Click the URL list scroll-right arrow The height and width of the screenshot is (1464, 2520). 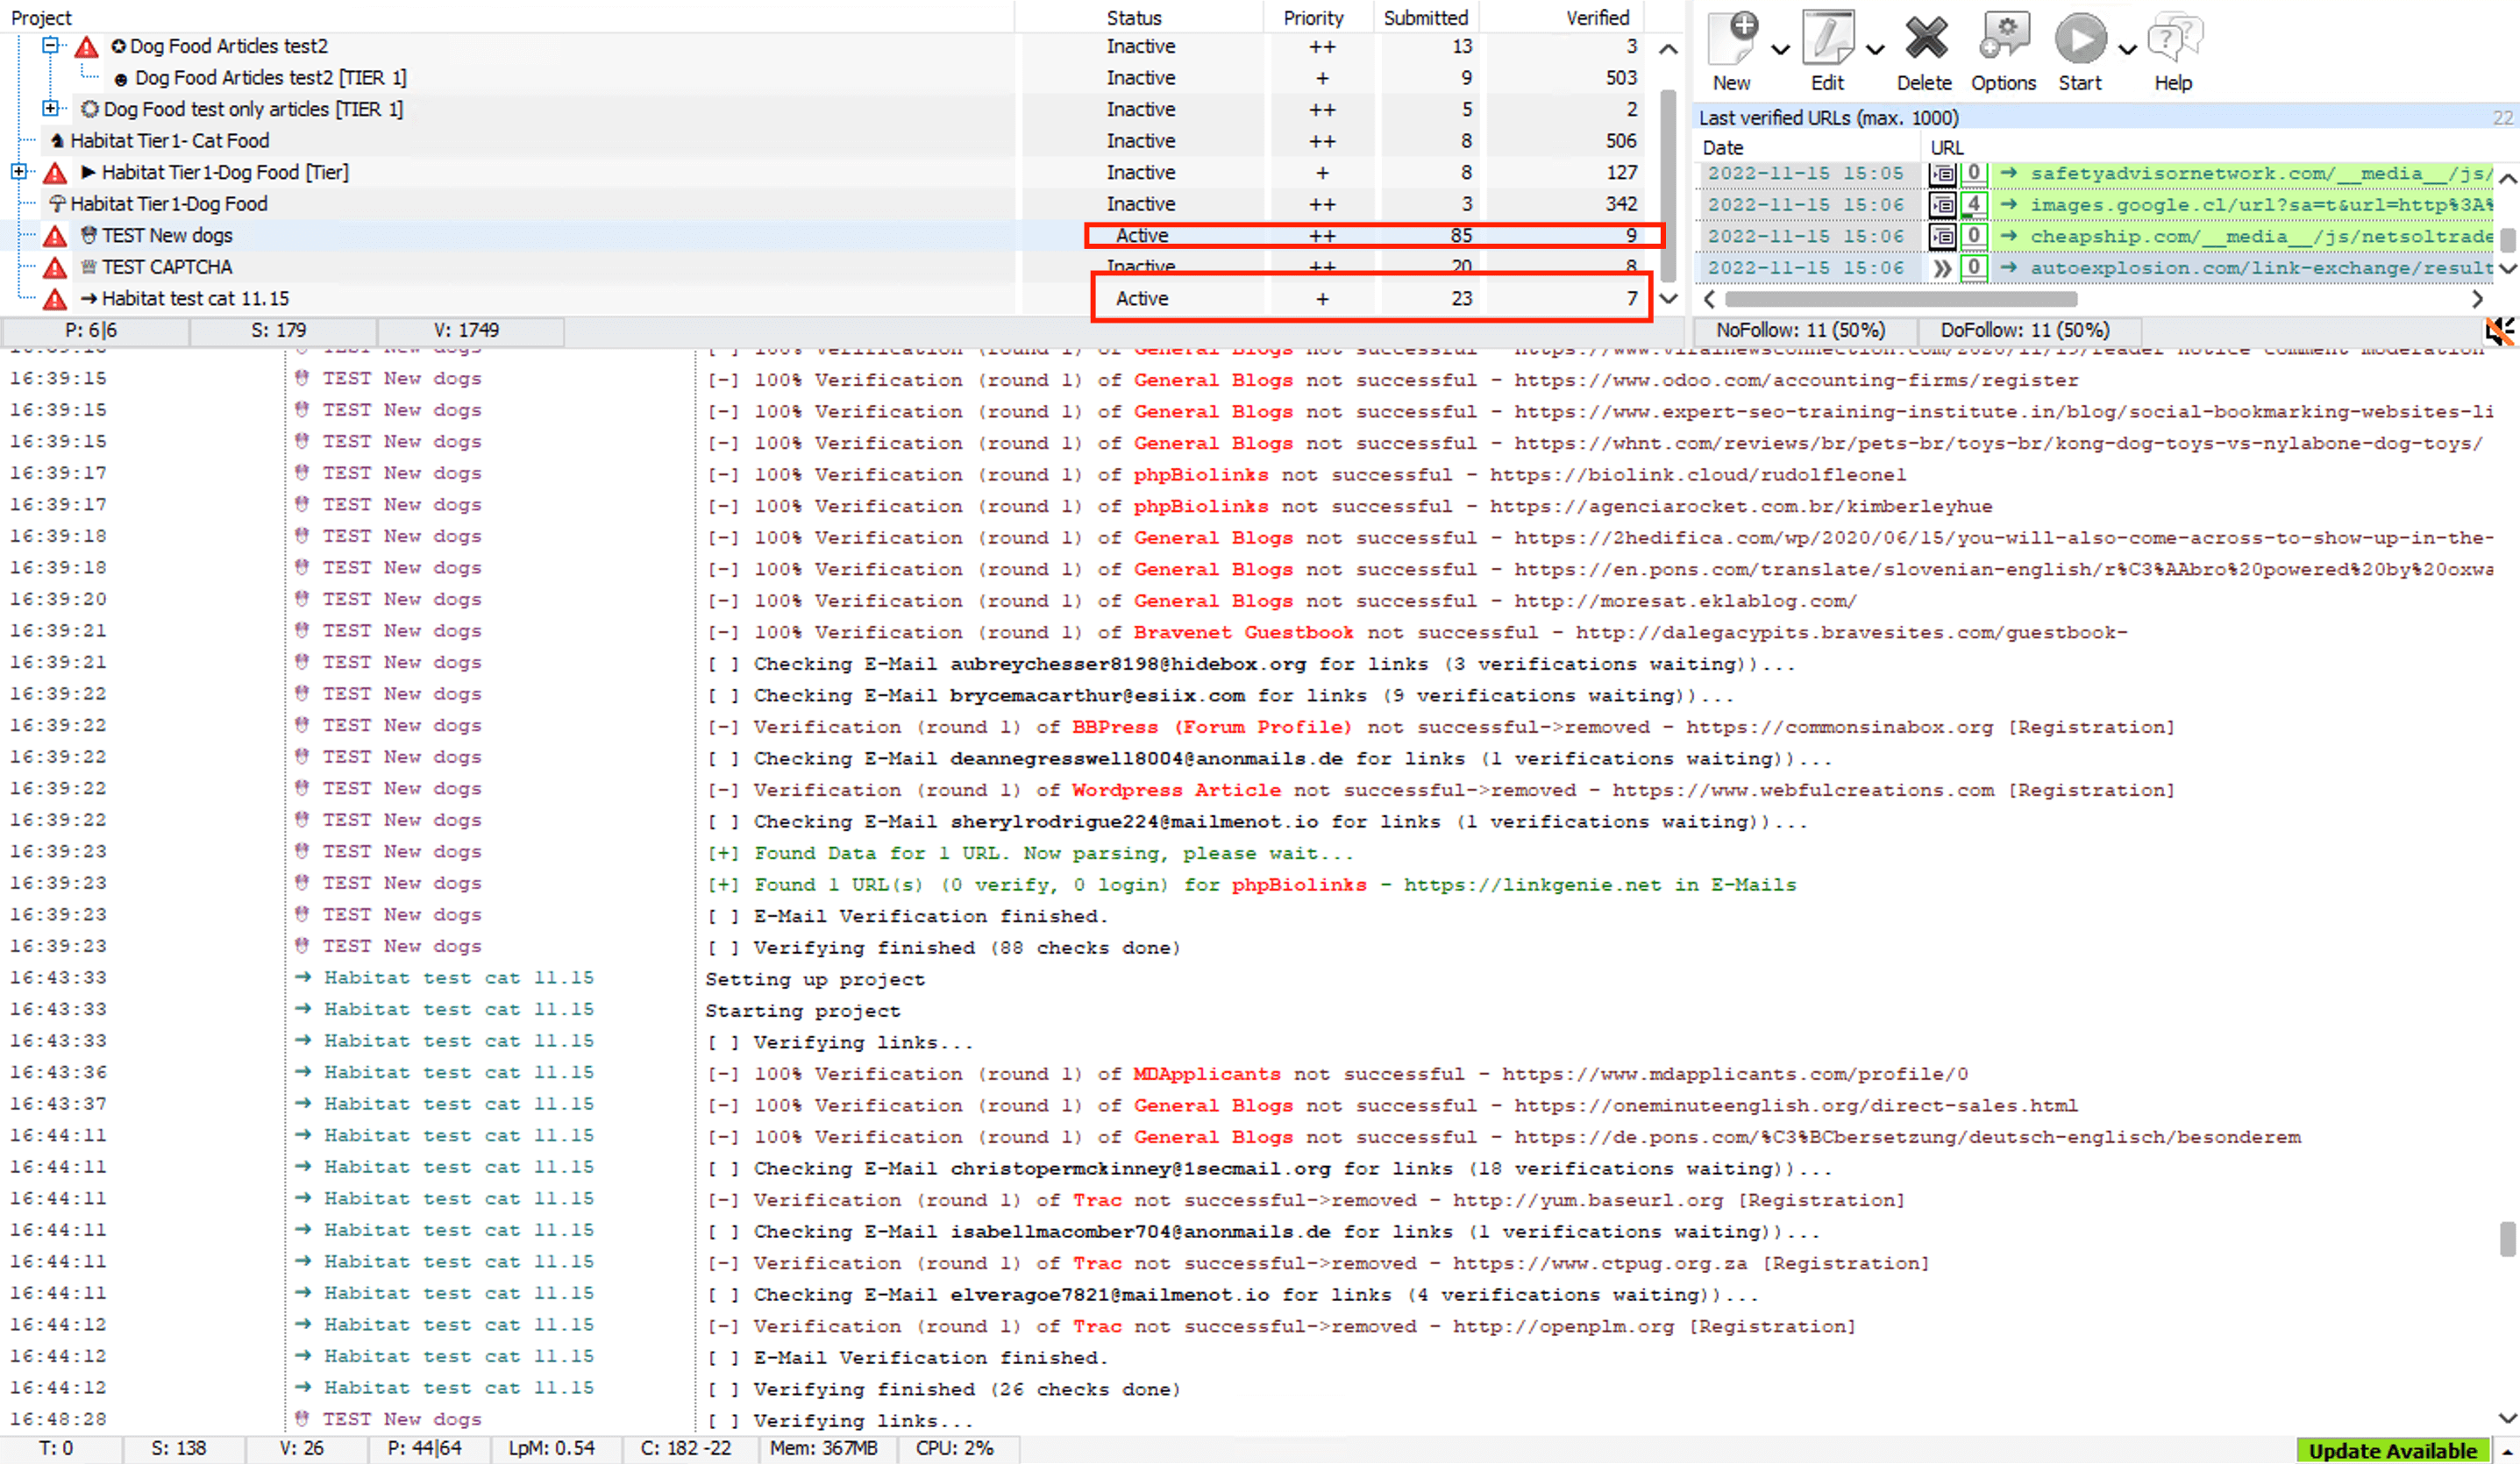(x=2477, y=299)
